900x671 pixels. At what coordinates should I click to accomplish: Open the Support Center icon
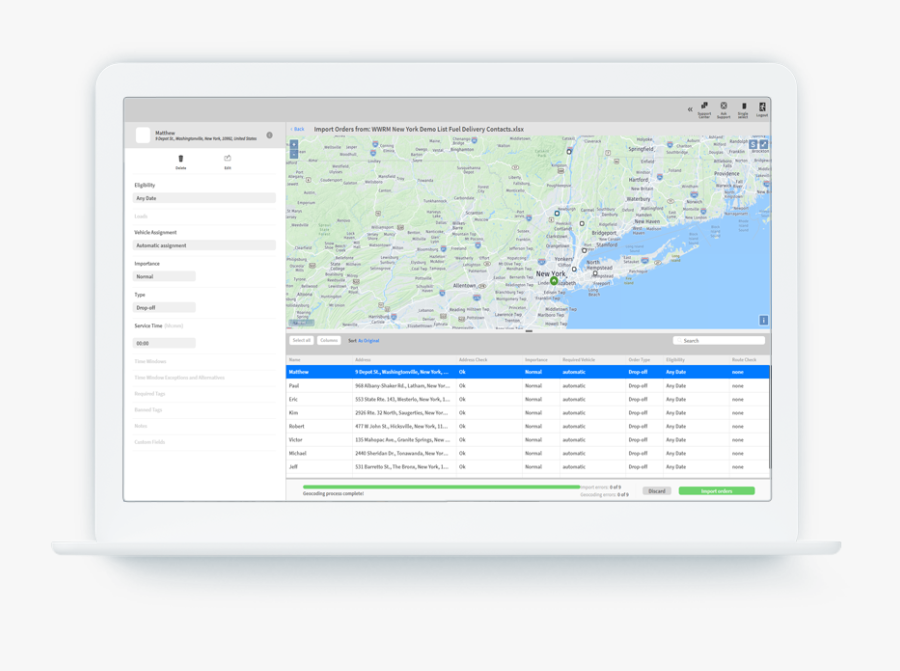[x=704, y=106]
